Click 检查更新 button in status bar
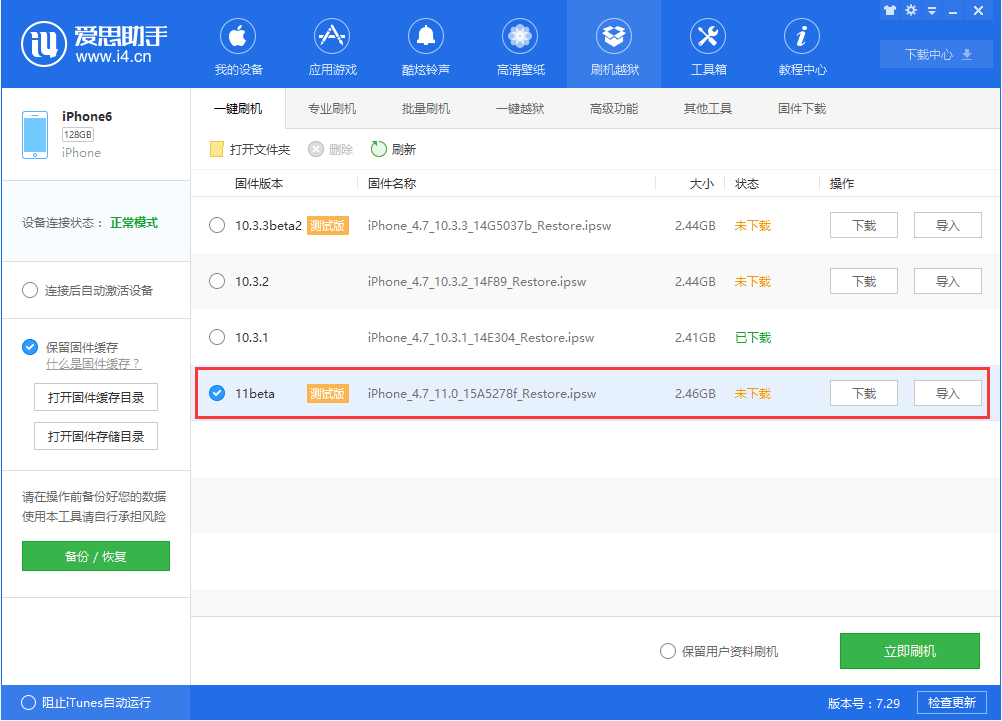This screenshot has width=1002, height=721. (952, 702)
